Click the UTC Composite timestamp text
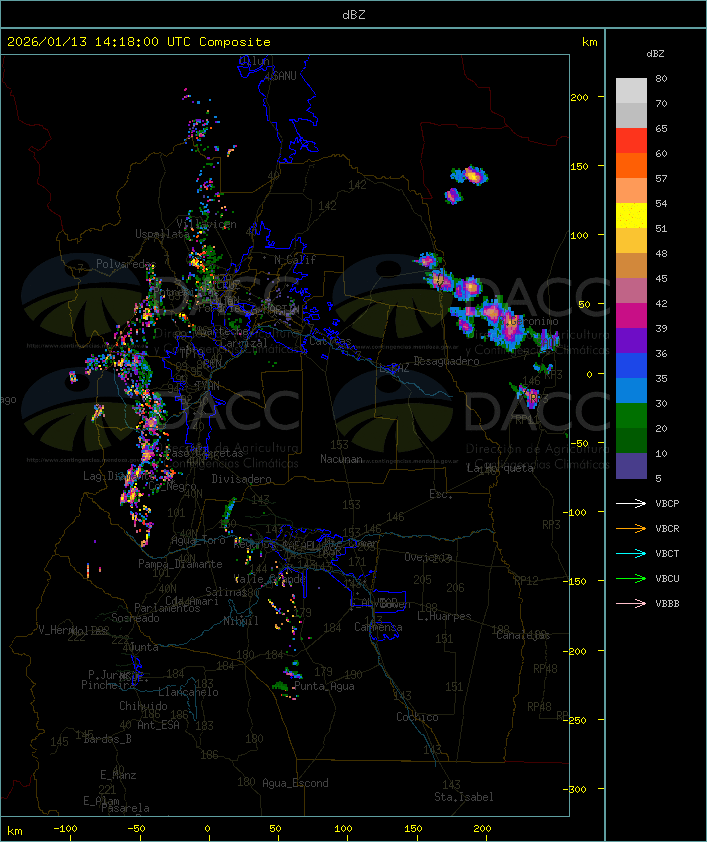Viewport: 707px width, 842px height. (139, 42)
